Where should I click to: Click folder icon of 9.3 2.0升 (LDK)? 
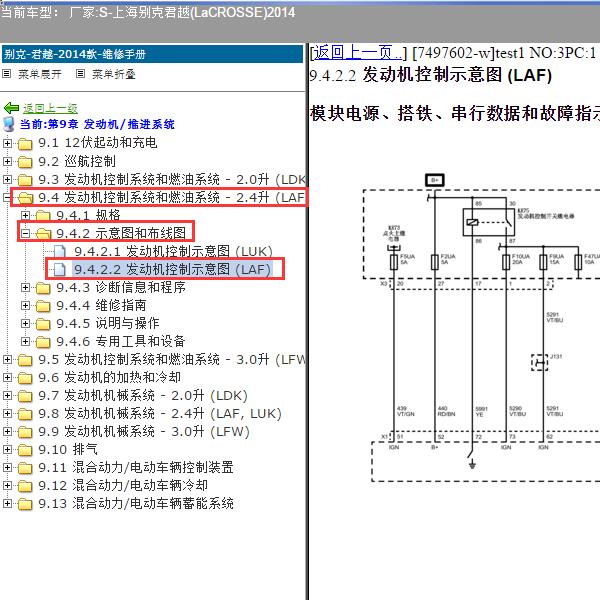point(25,180)
